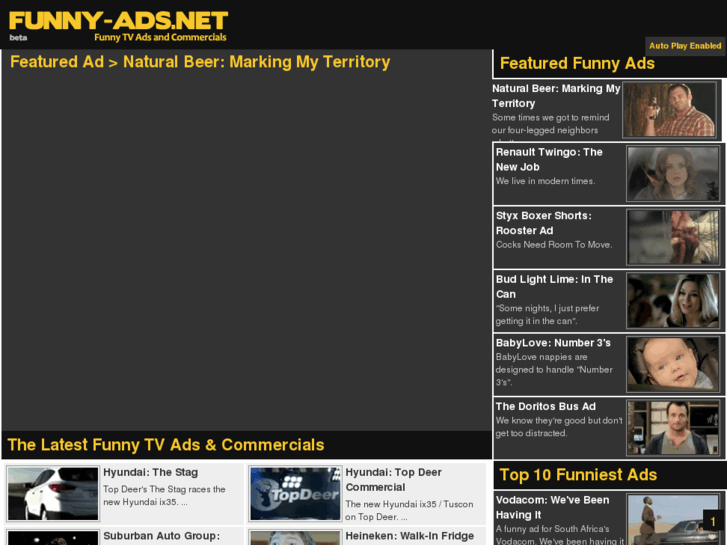Click 'The new Hyundai ix35 / Tuscon' description

(409, 510)
